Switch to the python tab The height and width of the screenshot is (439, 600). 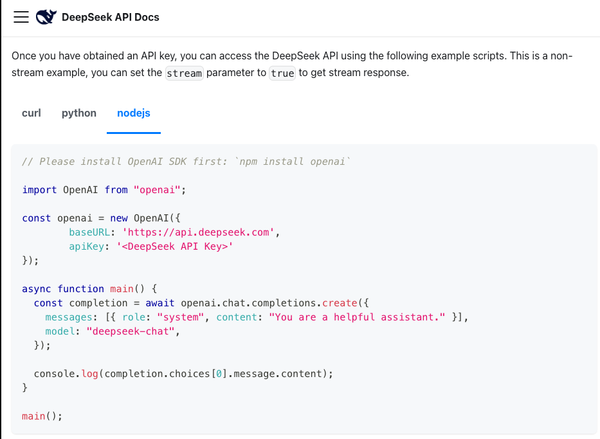[x=79, y=113]
